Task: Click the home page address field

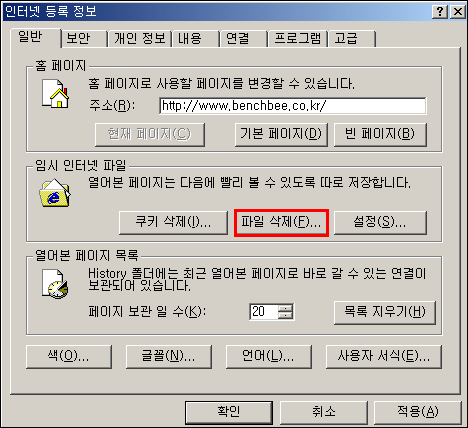Action: pyautogui.click(x=293, y=106)
